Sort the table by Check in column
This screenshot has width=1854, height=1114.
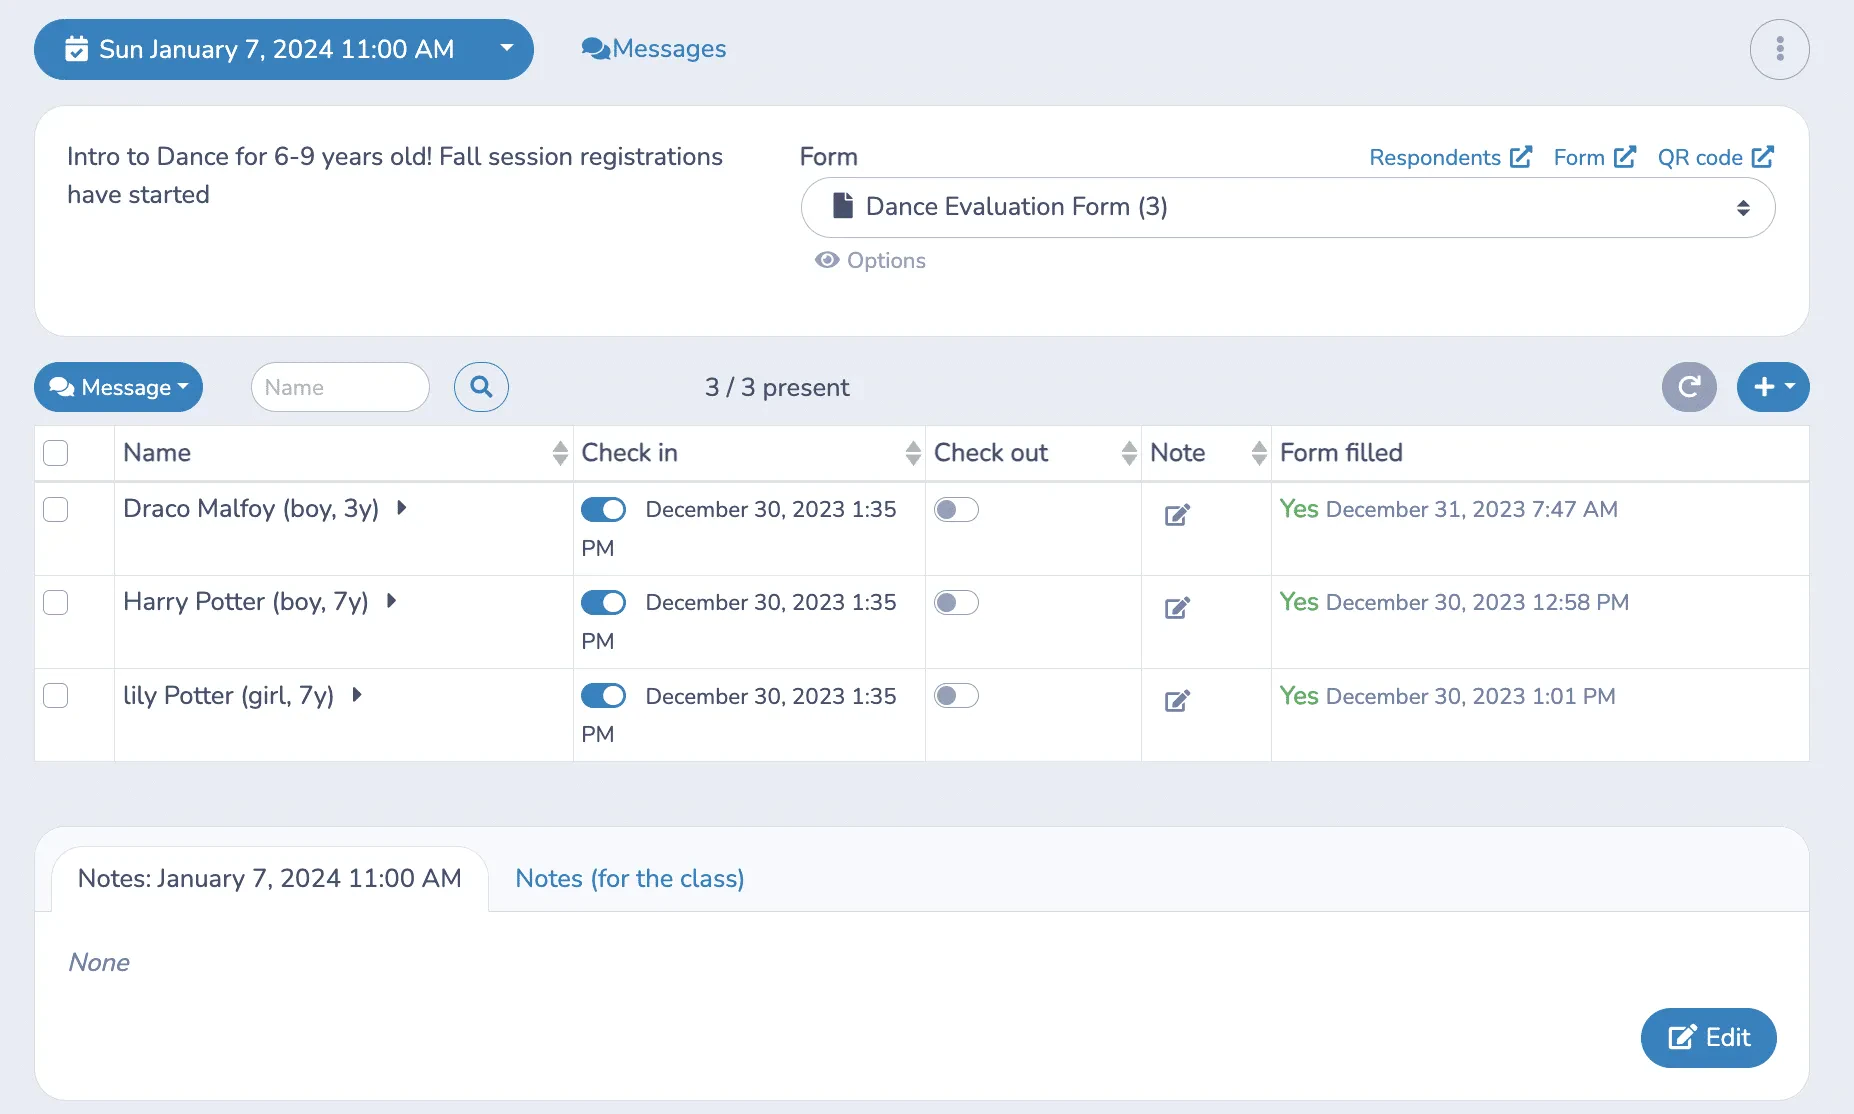[913, 453]
